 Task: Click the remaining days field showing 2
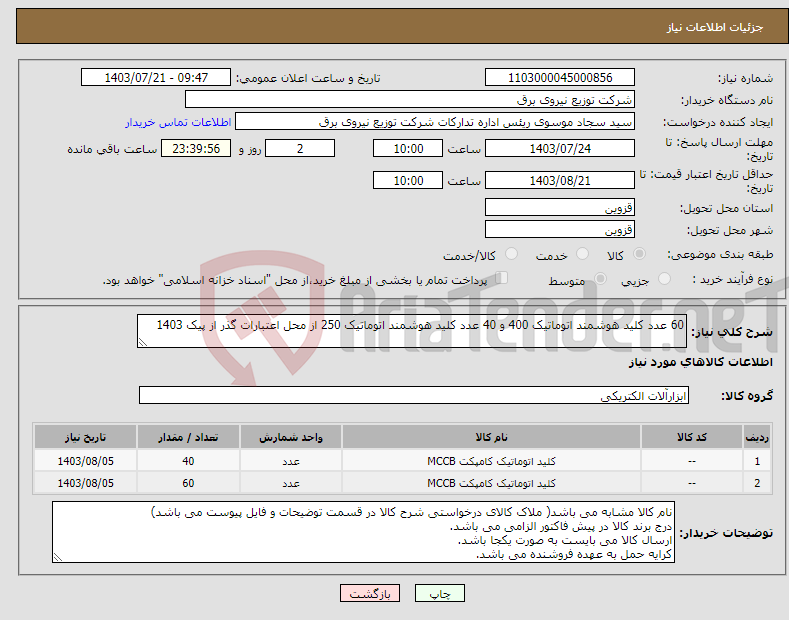[300, 148]
